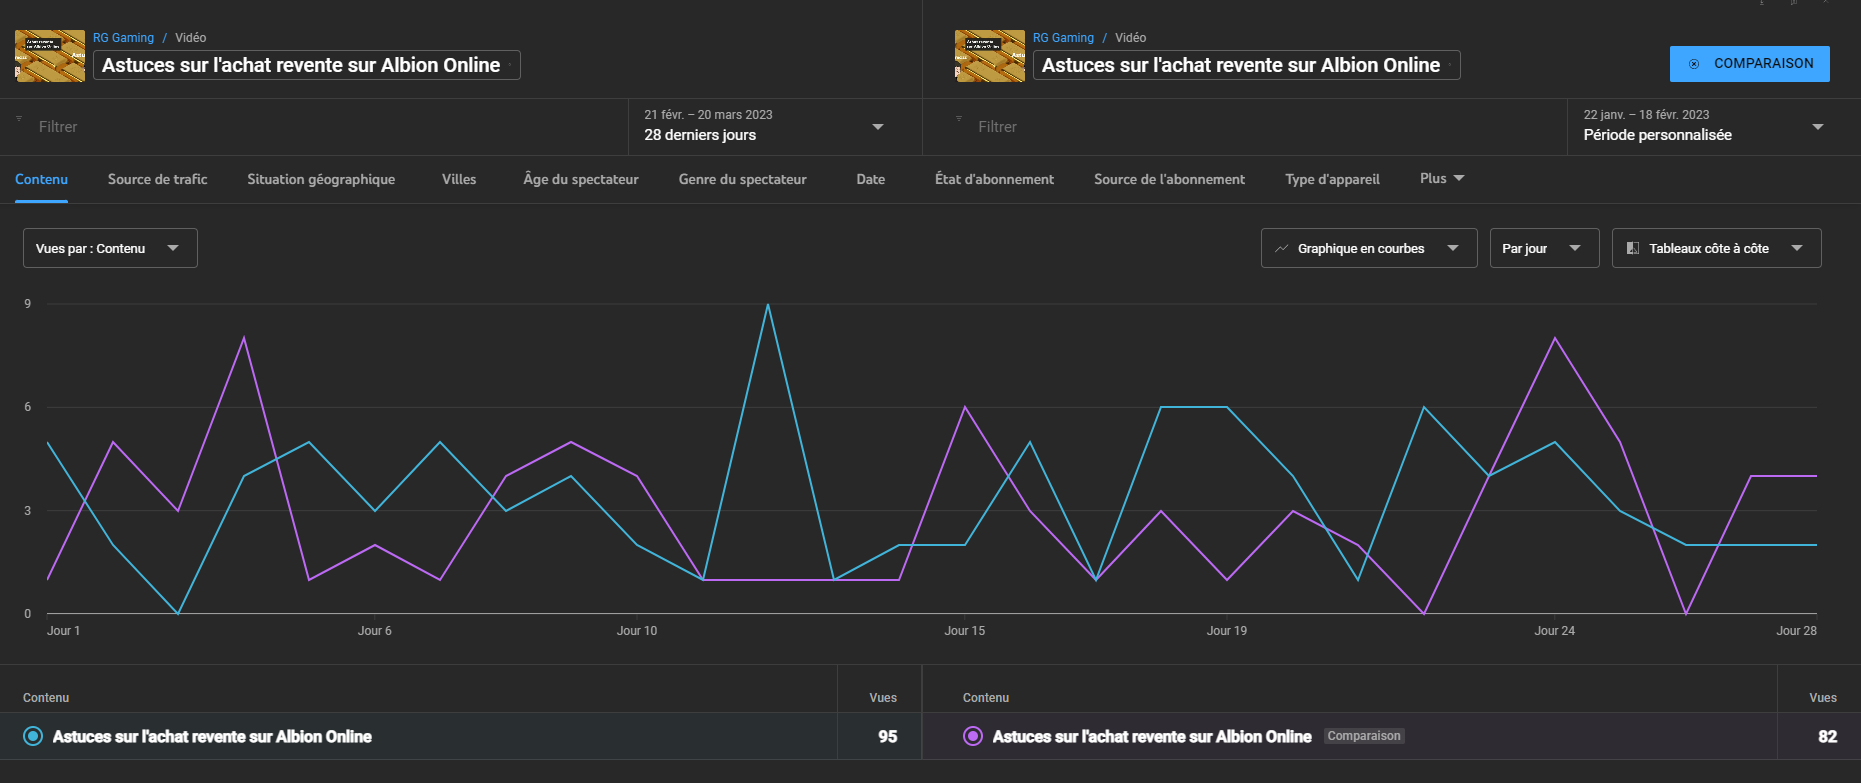Select the Contenu tab
Screen dimensions: 1861x783
pos(41,179)
